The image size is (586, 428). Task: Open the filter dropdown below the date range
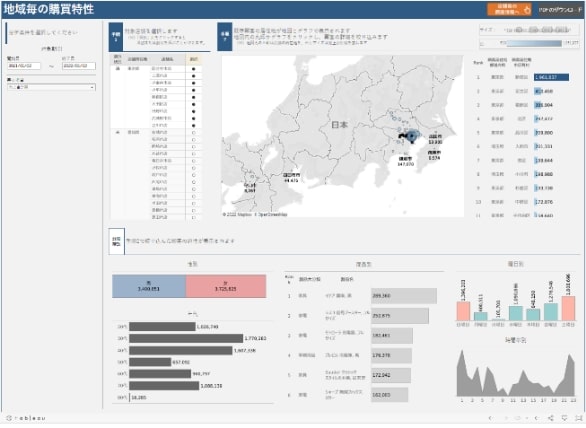51,87
